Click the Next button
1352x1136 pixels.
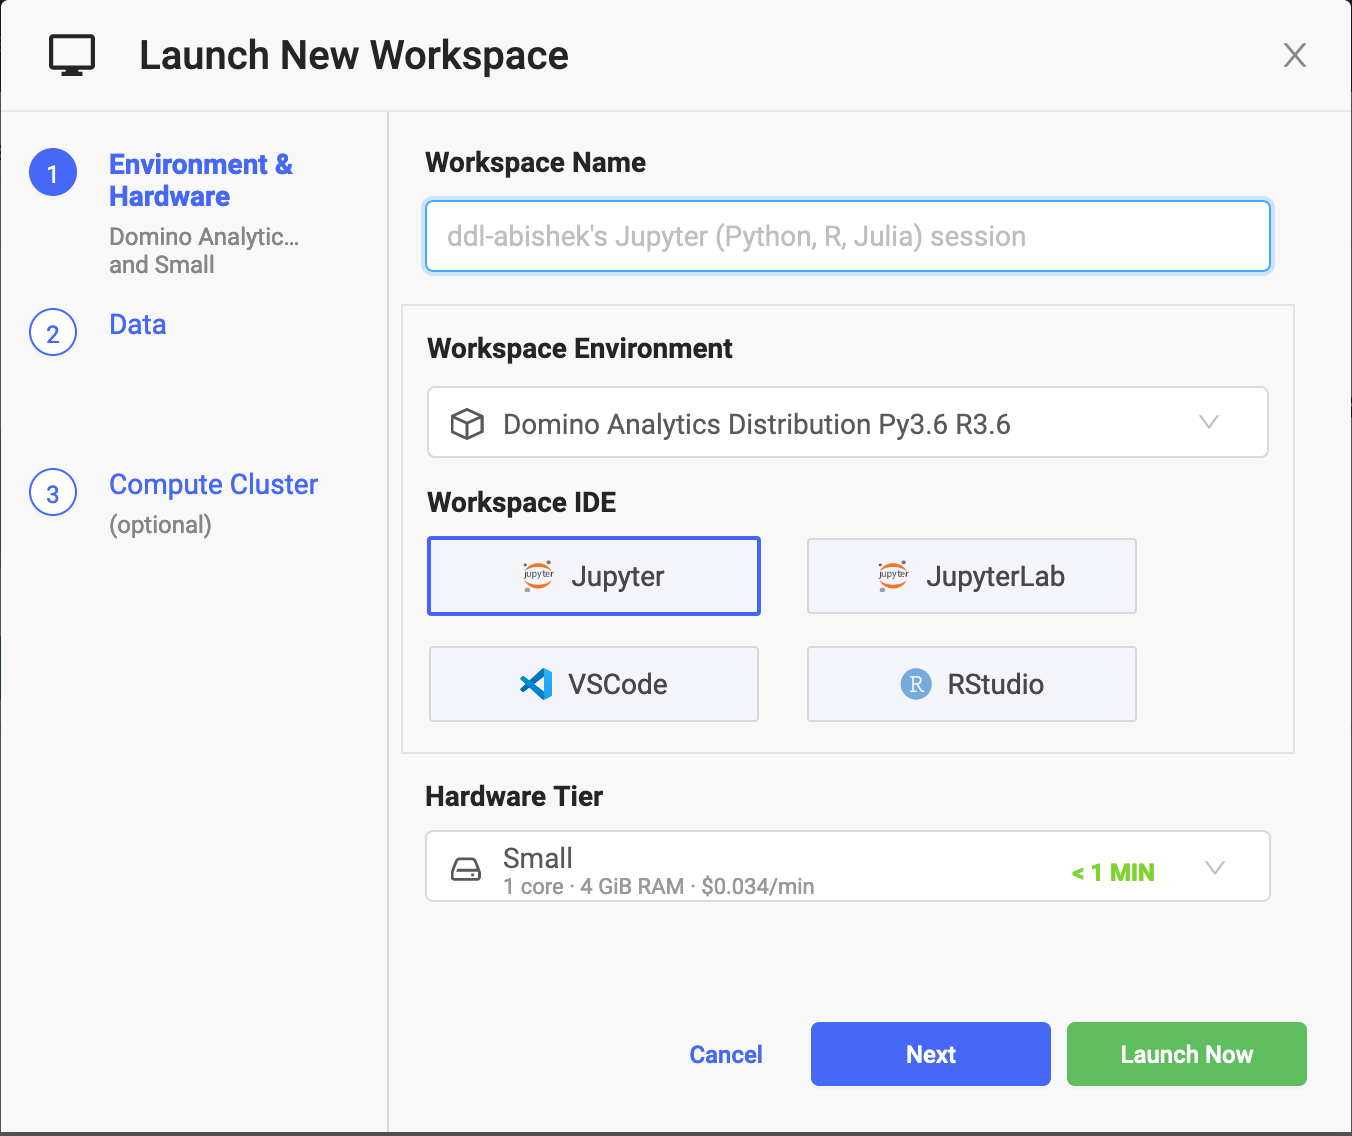[931, 1054]
